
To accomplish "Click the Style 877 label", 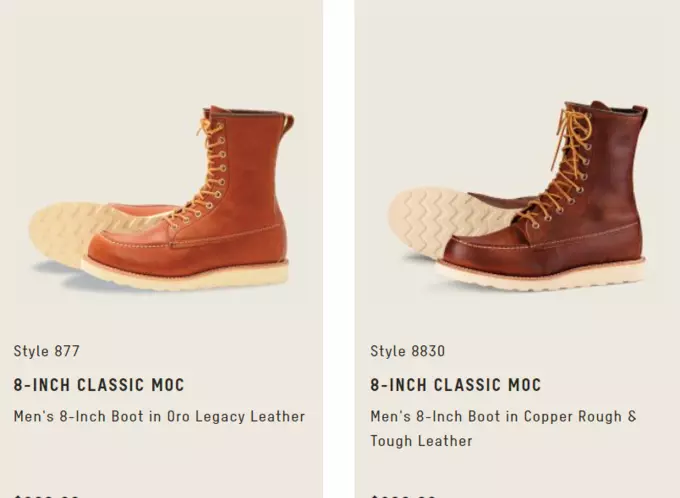I will (46, 351).
